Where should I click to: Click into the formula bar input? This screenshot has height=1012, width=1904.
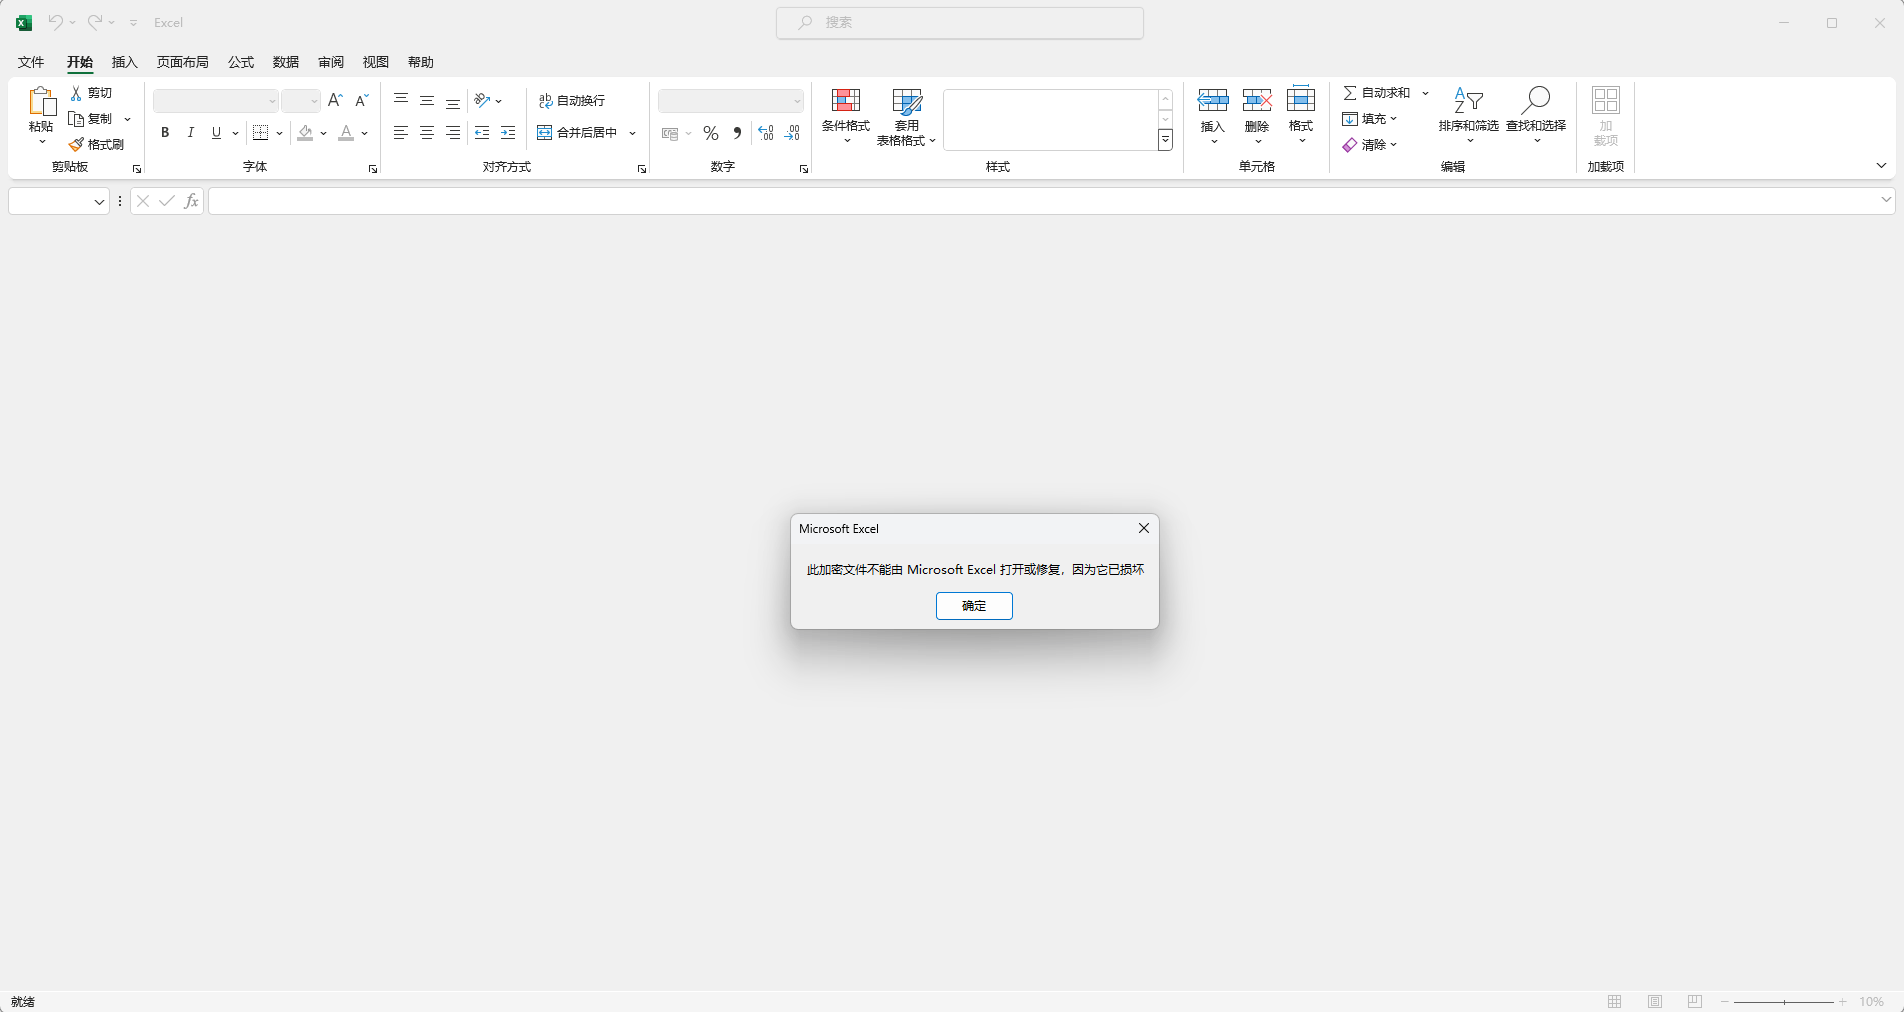coord(1043,201)
